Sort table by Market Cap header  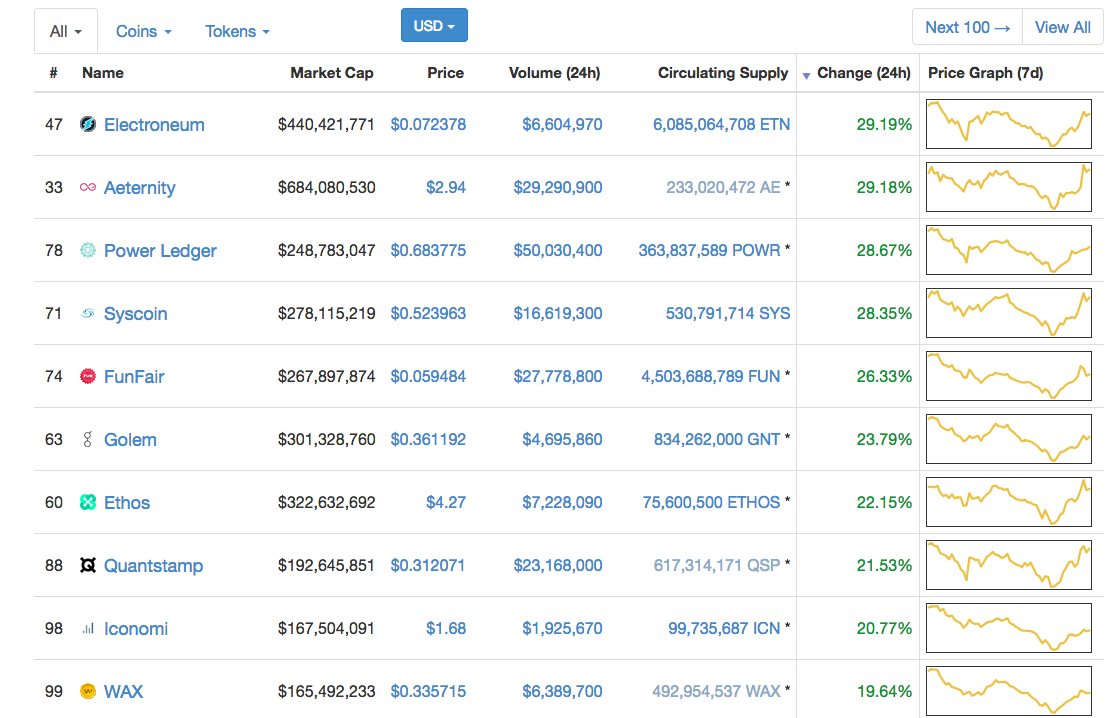pyautogui.click(x=331, y=73)
